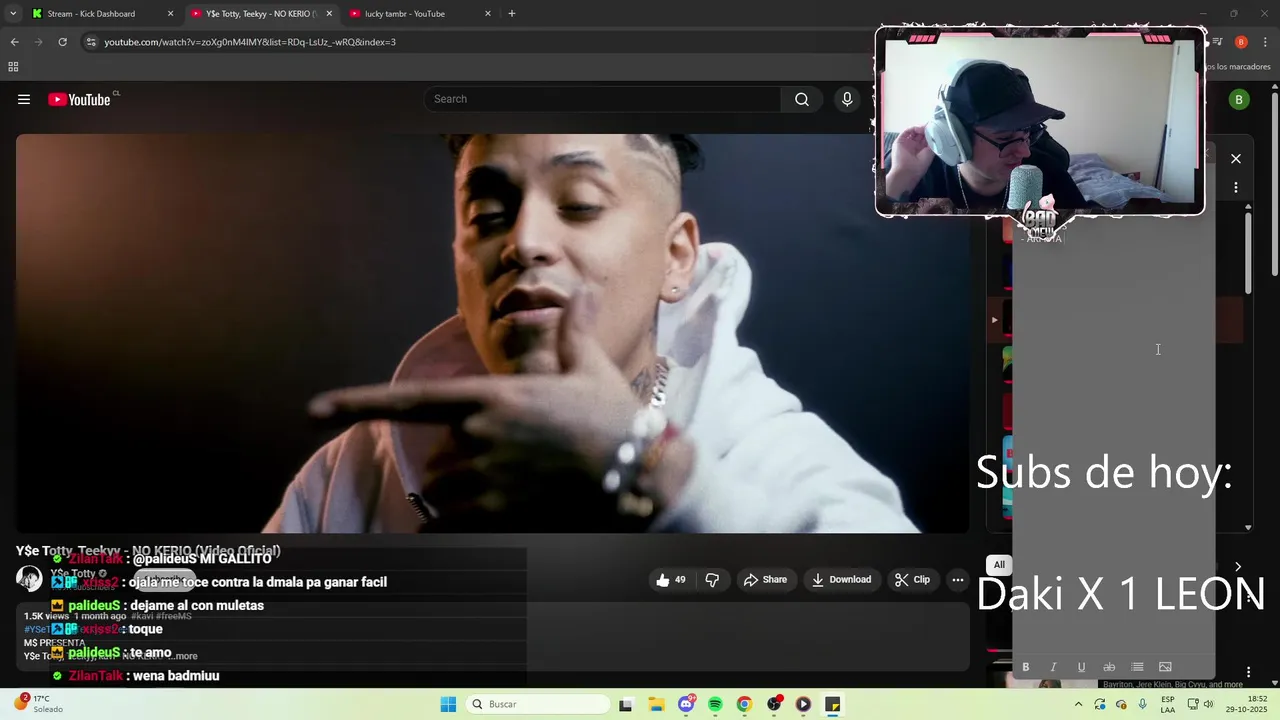Image resolution: width=1280 pixels, height=720 pixels.
Task: Open weather widget 17°C Soleado
Action: coord(38,704)
